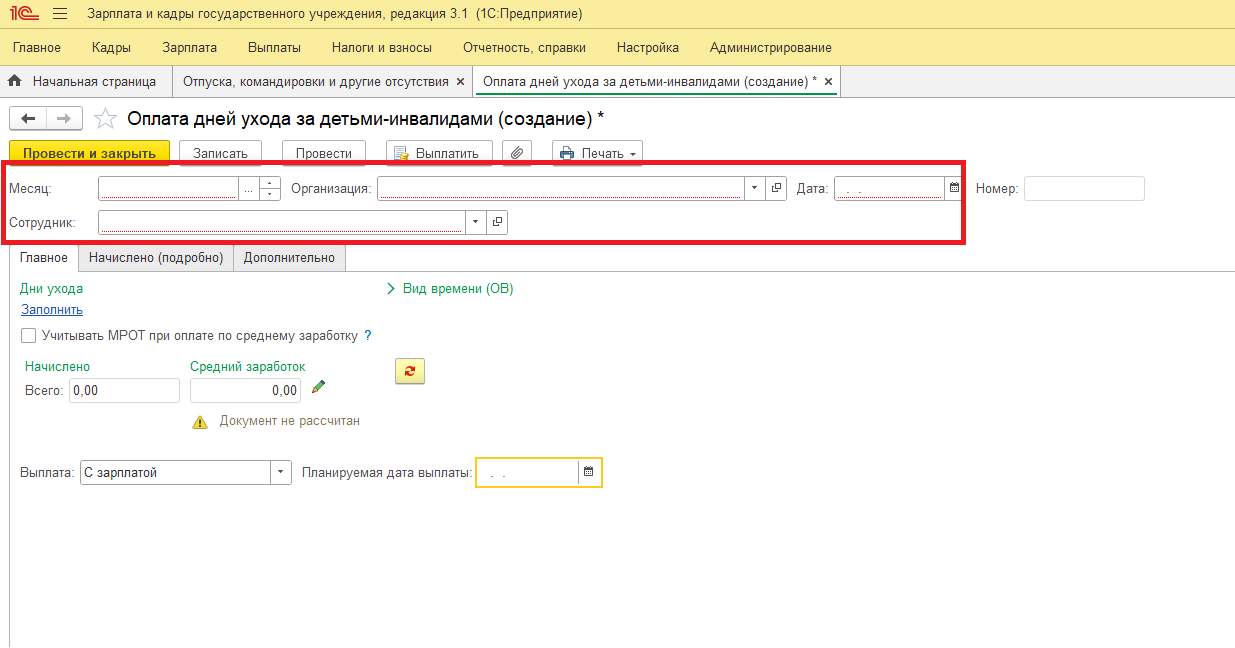This screenshot has width=1235, height=648.
Task: Open the Зарплата menu
Action: [190, 47]
